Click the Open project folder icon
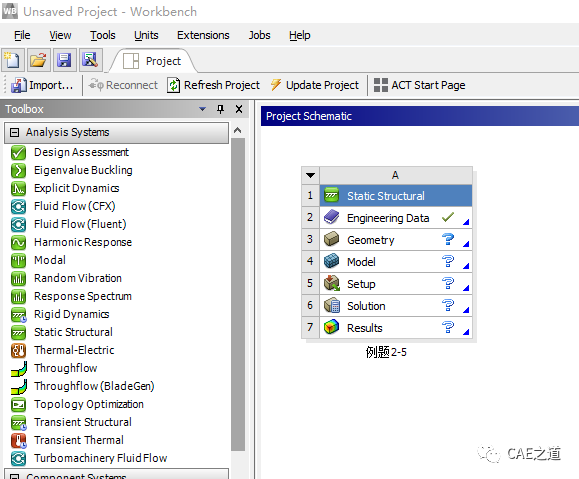579x479 pixels. pos(38,59)
